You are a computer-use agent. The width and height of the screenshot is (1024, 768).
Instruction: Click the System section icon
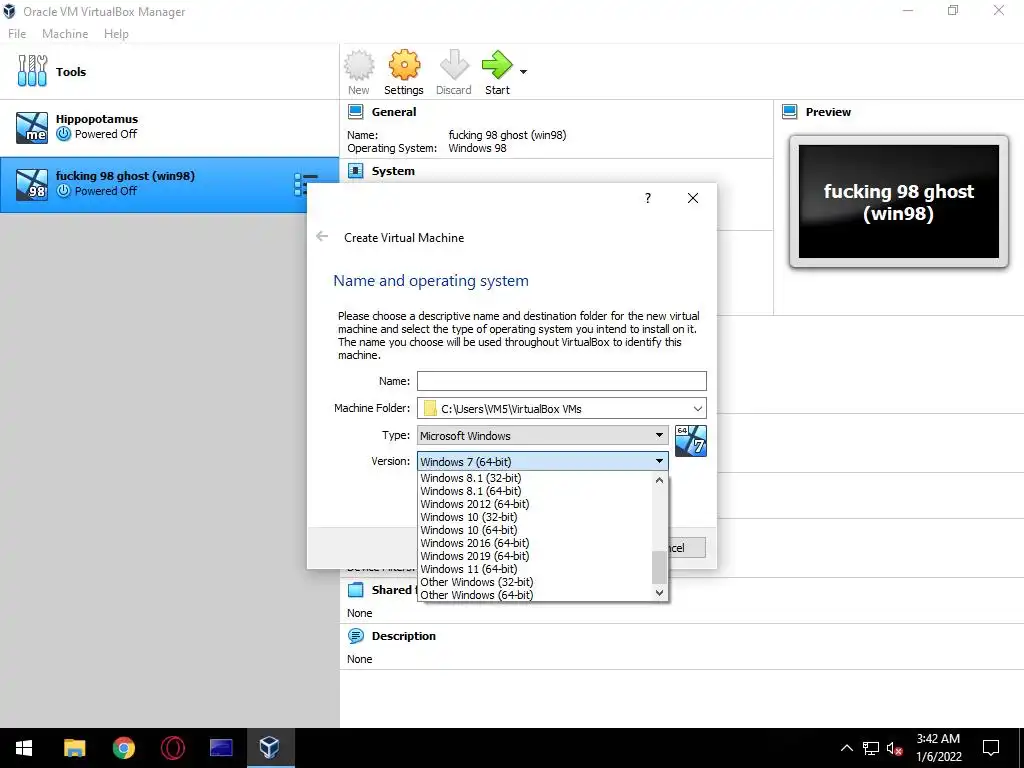(356, 171)
